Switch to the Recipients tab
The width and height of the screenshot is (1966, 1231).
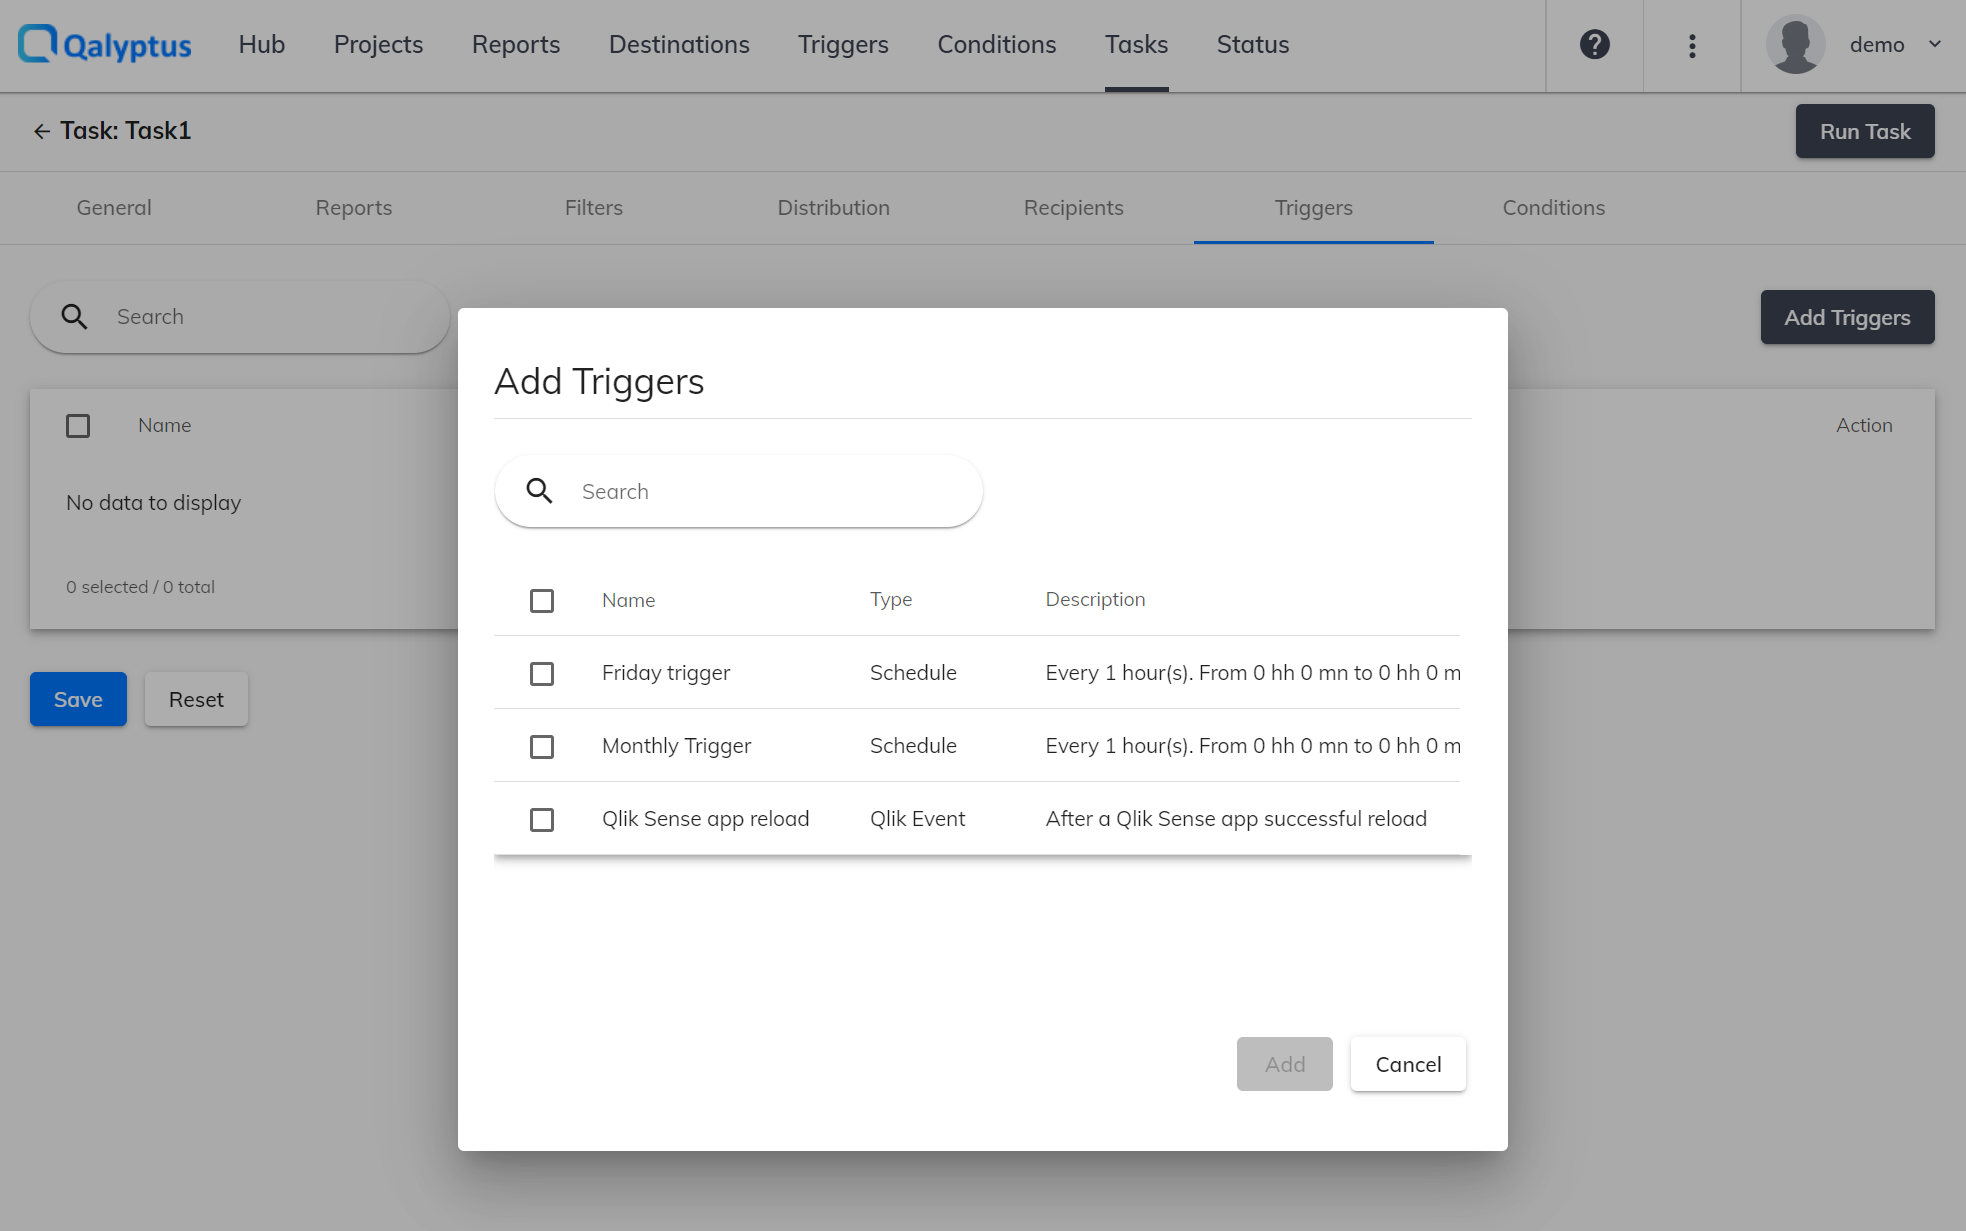[x=1073, y=208]
